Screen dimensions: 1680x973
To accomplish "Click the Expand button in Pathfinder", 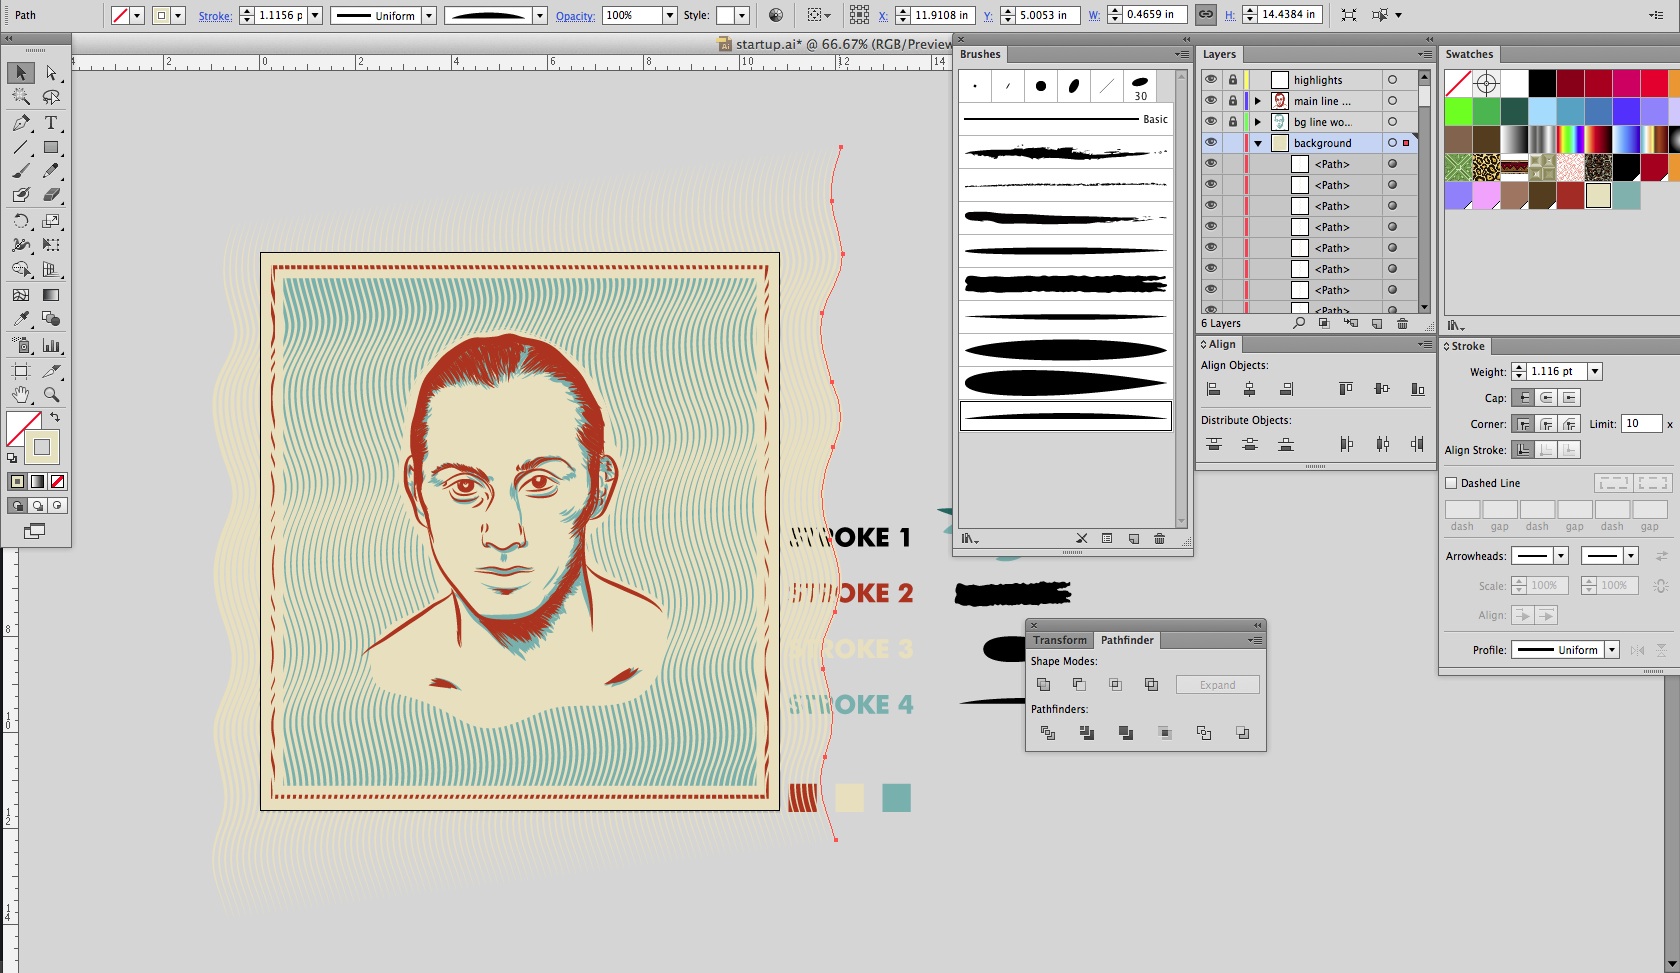I will [1217, 685].
